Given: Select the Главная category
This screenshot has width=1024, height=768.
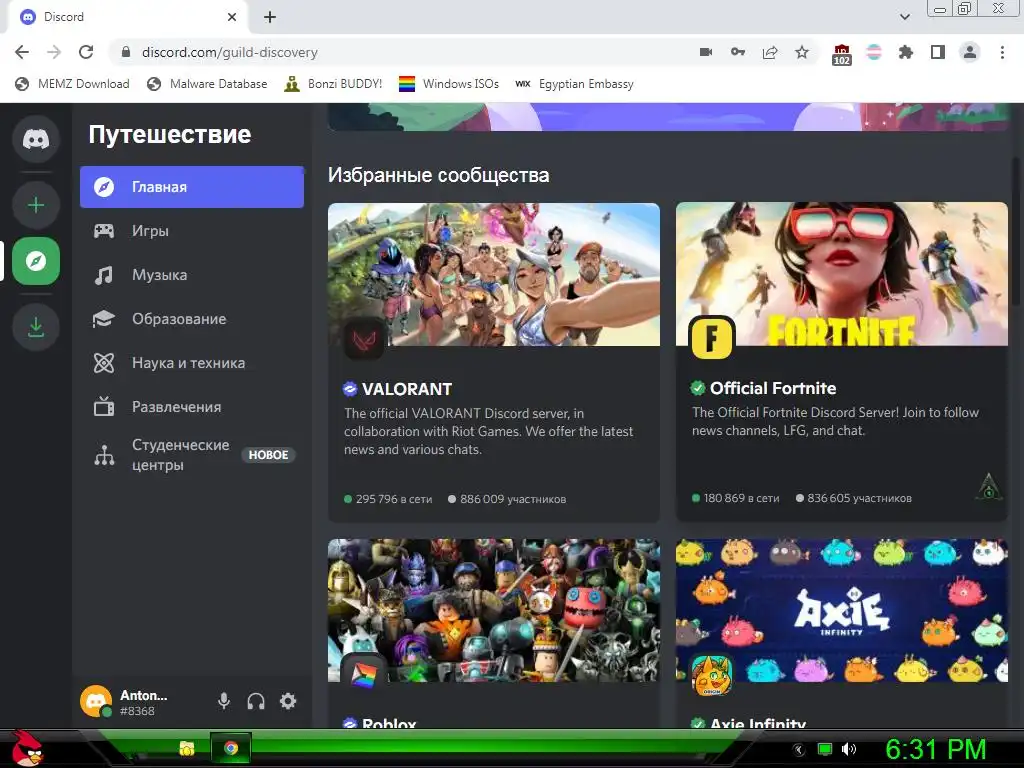Looking at the screenshot, I should point(192,187).
